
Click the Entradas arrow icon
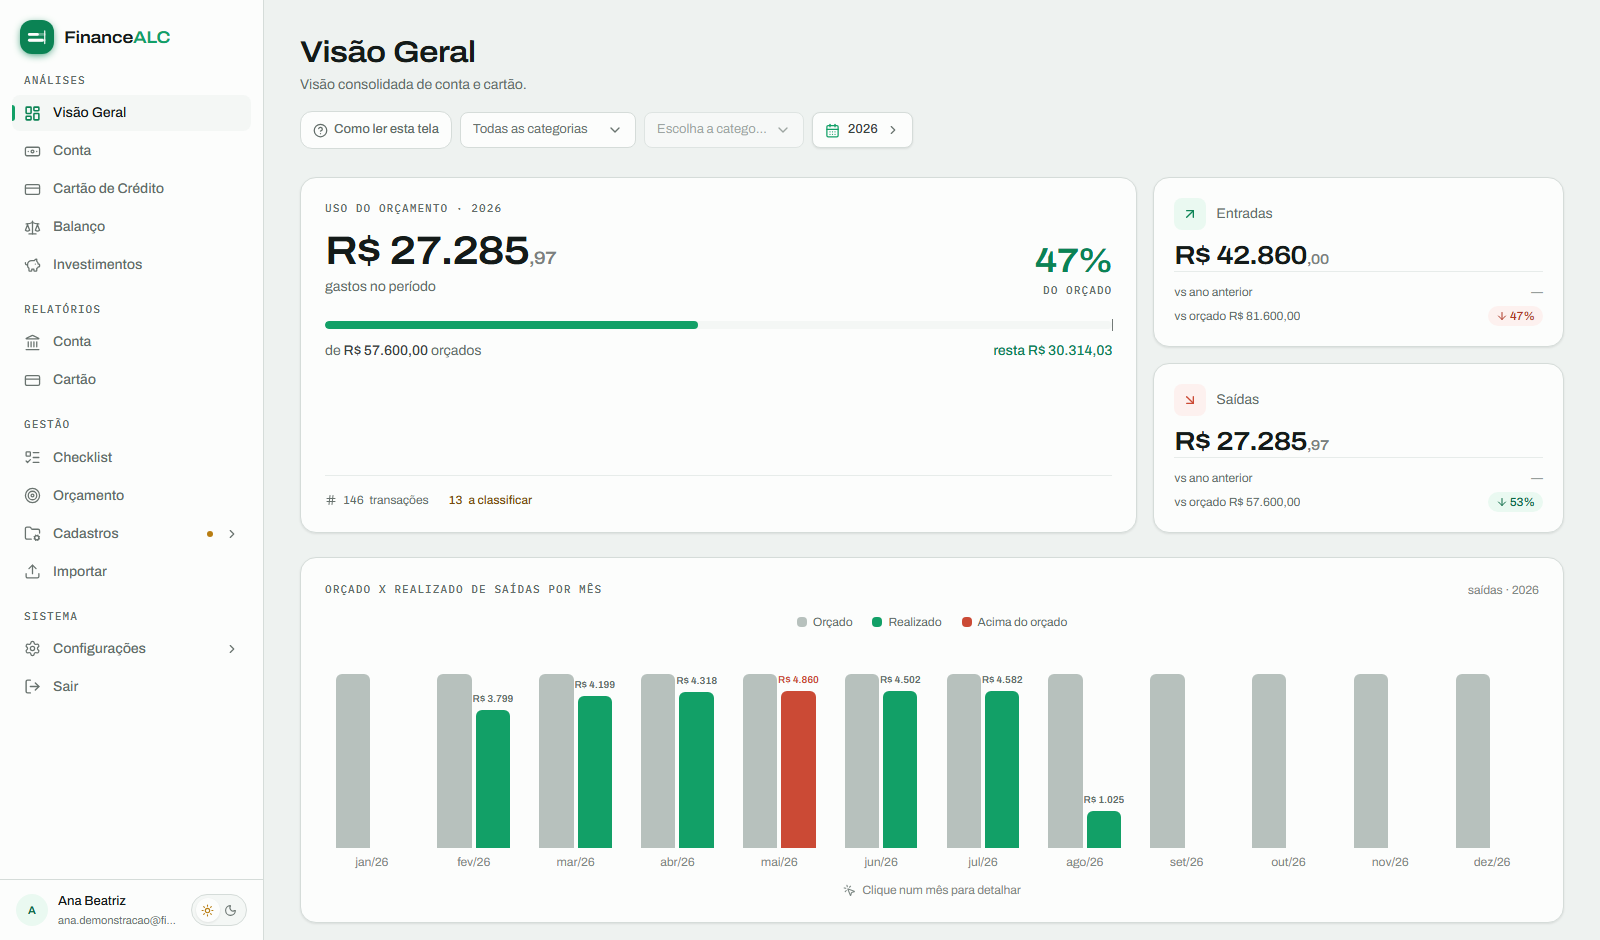pos(1190,214)
